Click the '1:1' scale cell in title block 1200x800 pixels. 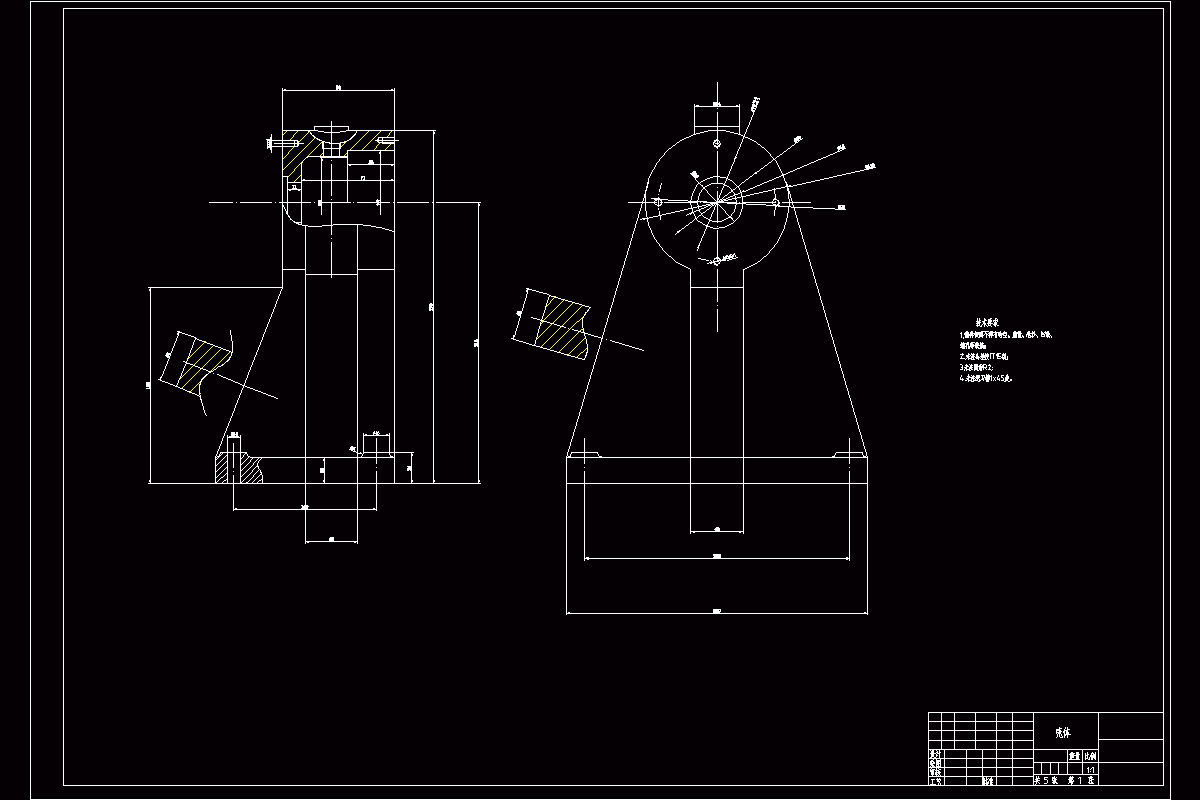(1090, 770)
